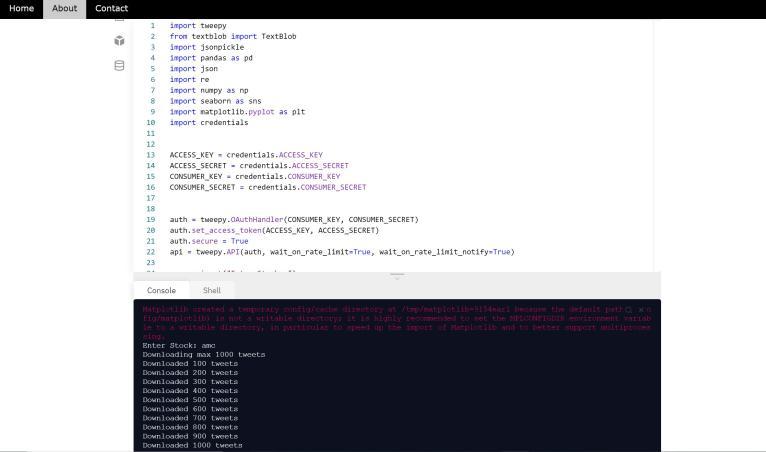Open the Contact page link
This screenshot has width=766, height=452.
(111, 8)
